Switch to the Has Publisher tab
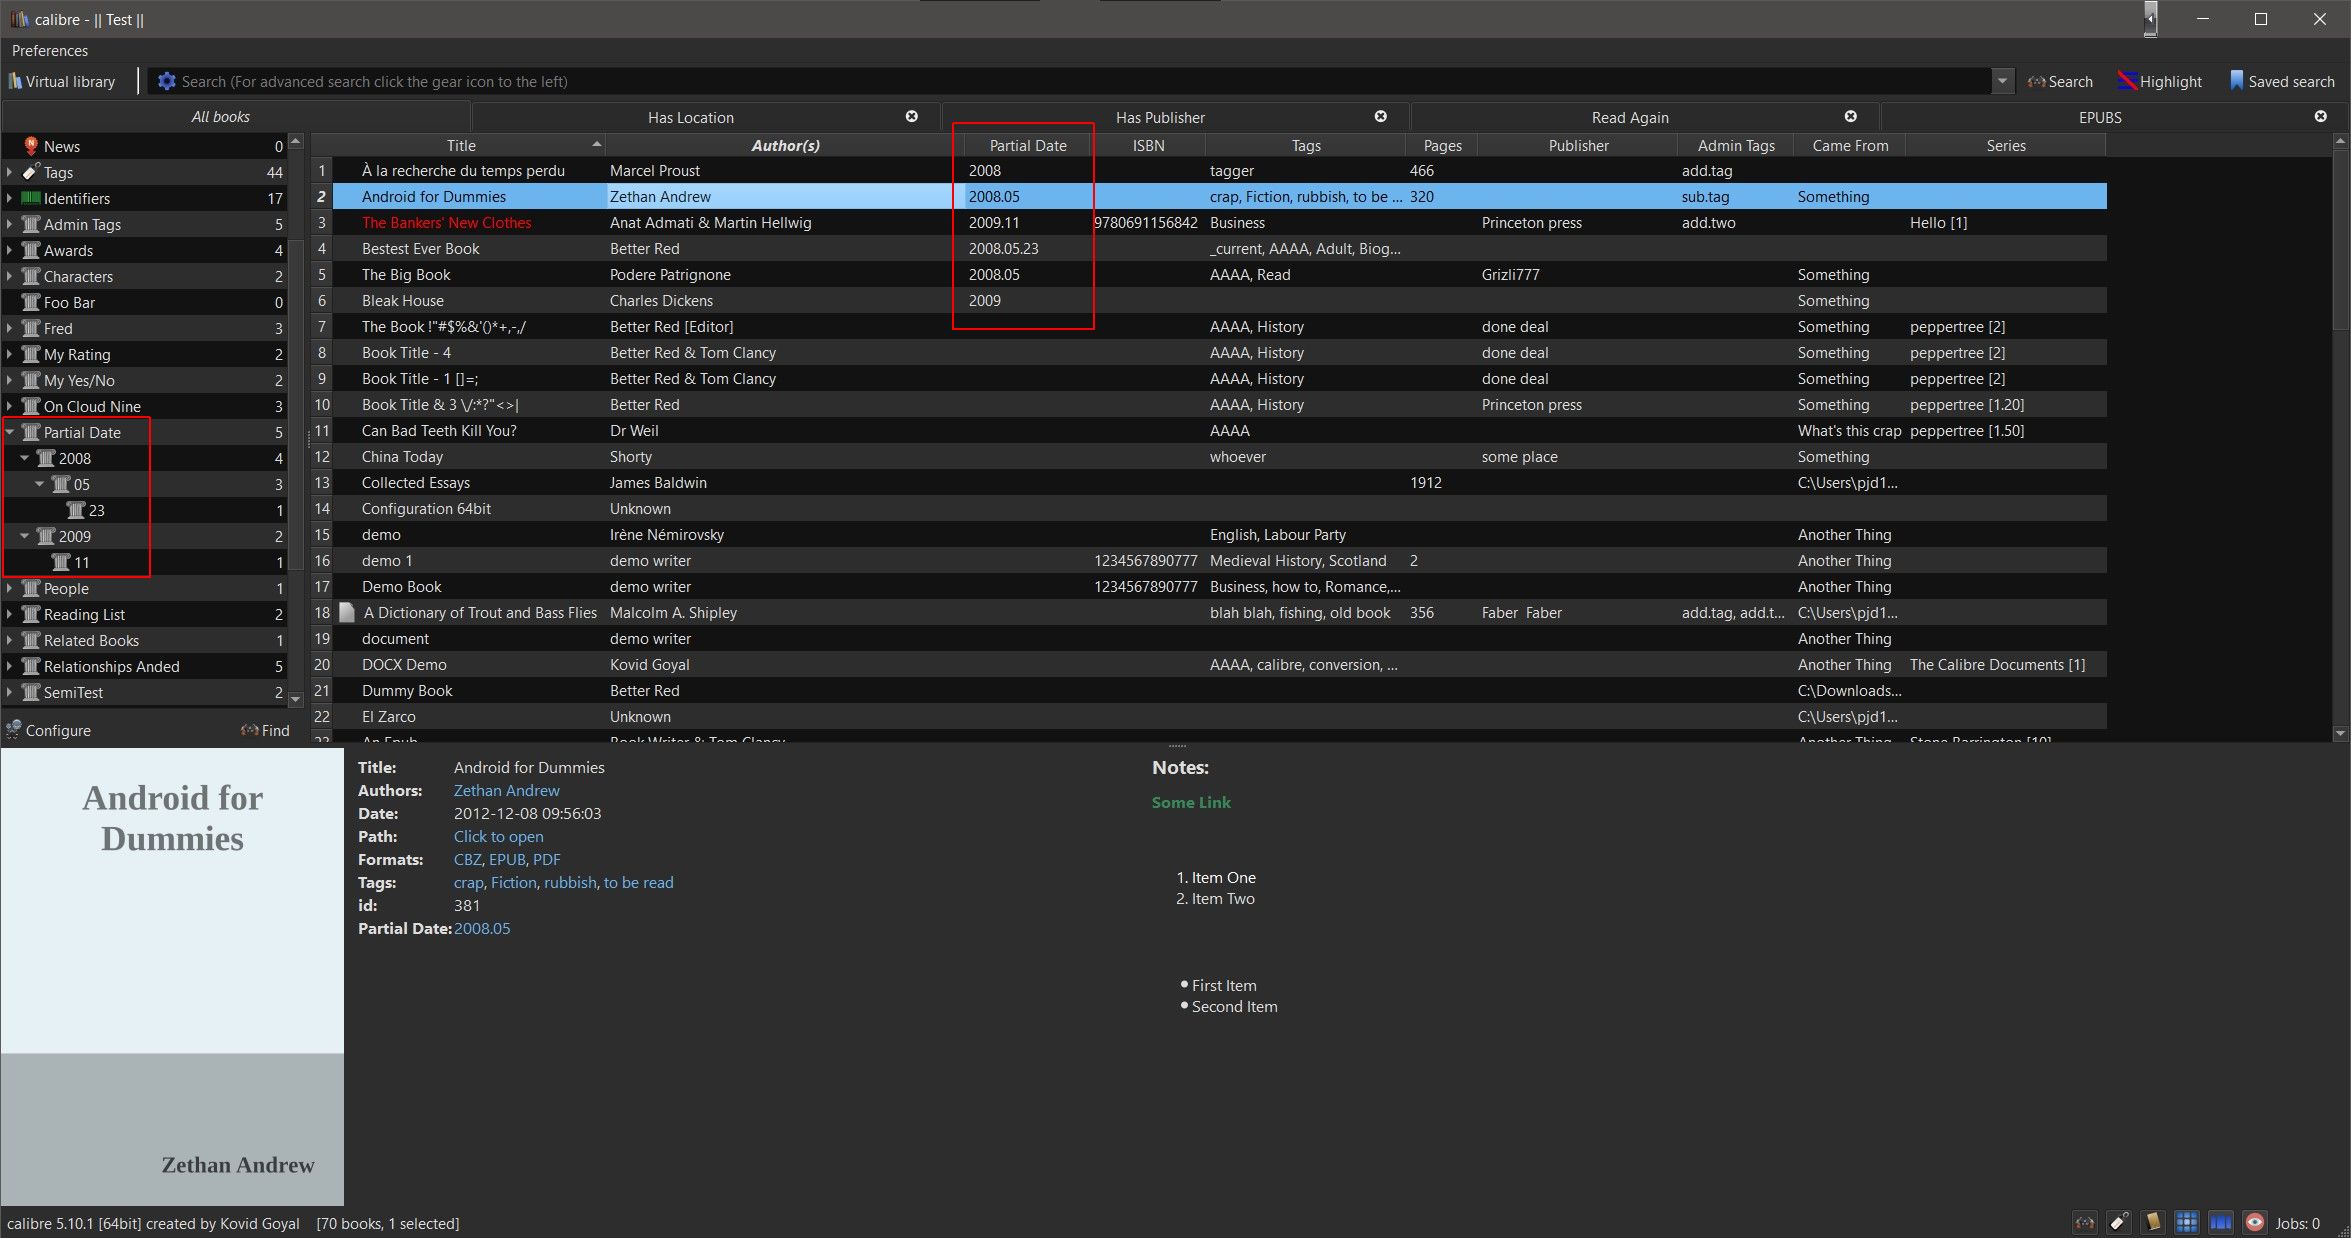Viewport: 2351px width, 1238px height. 1160,117
